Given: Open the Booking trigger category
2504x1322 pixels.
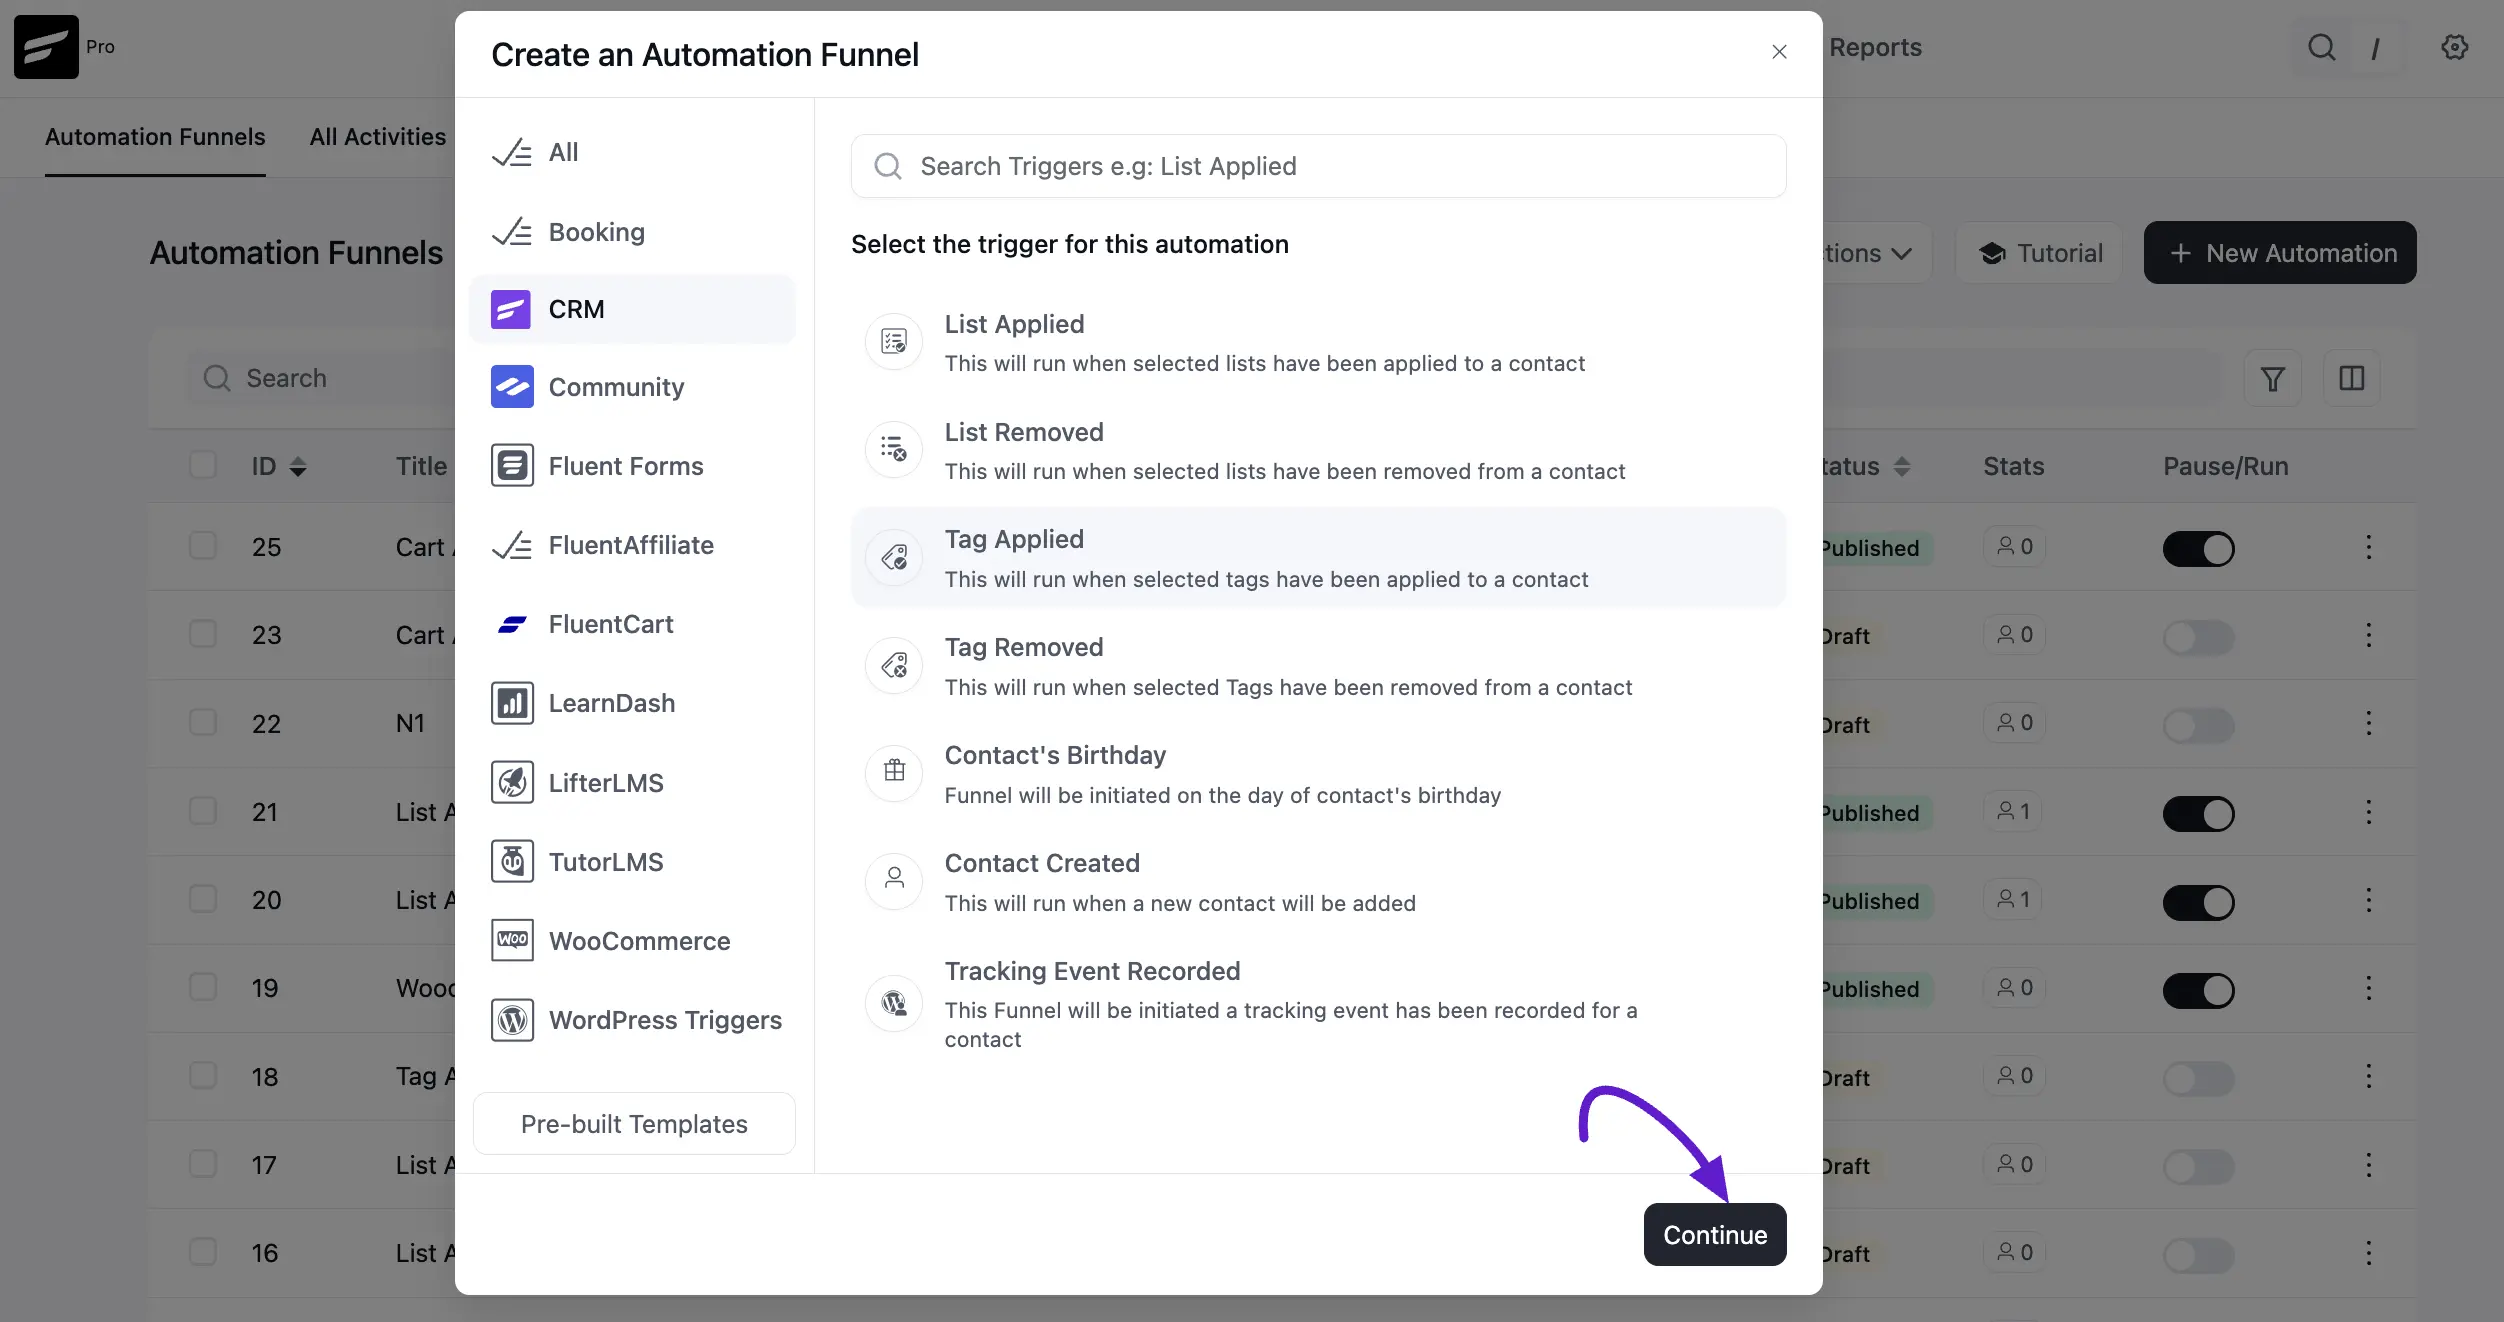Looking at the screenshot, I should (x=632, y=232).
